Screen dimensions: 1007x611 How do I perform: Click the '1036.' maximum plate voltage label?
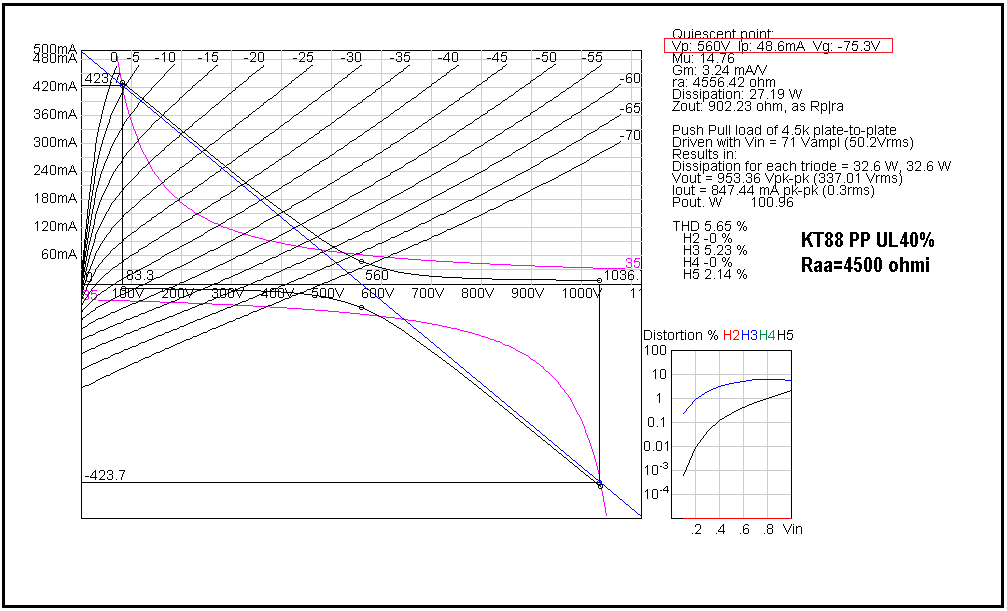click(622, 276)
